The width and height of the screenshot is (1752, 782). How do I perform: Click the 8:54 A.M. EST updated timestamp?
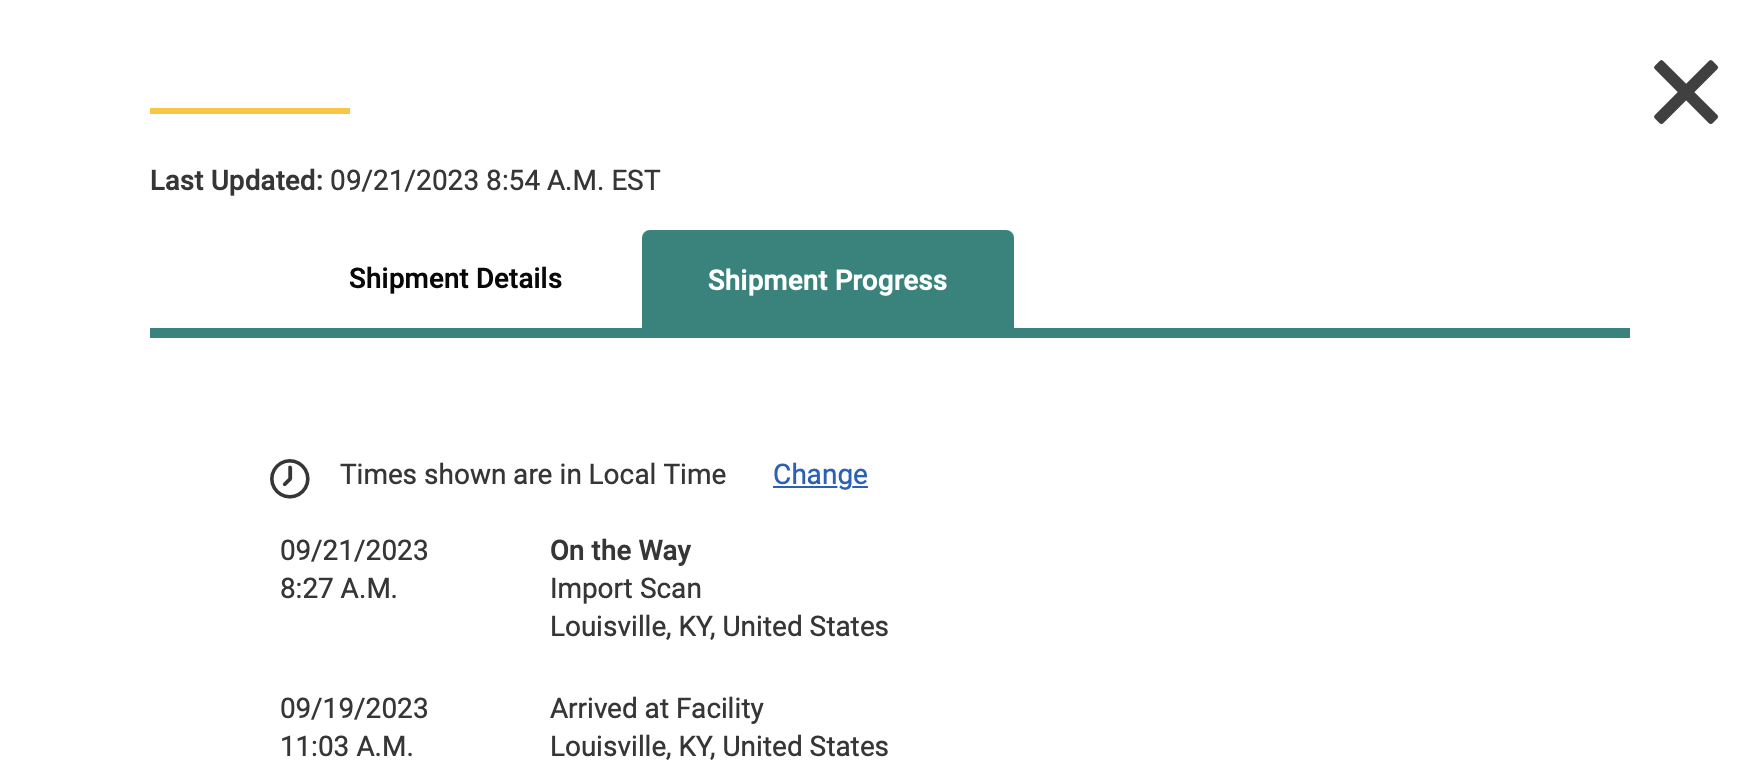coord(573,181)
